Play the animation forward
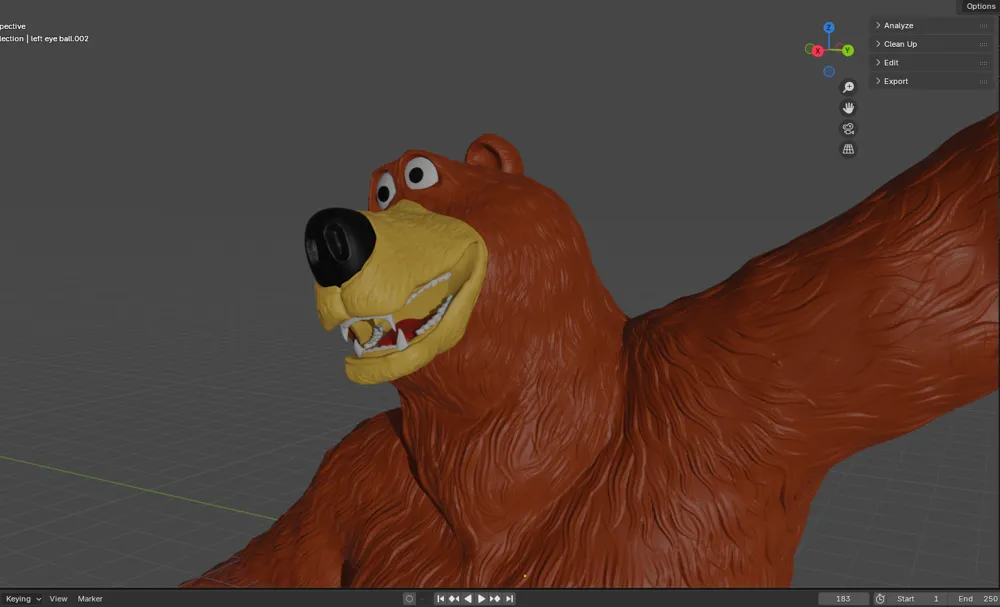The height and width of the screenshot is (607, 1000). pos(482,599)
